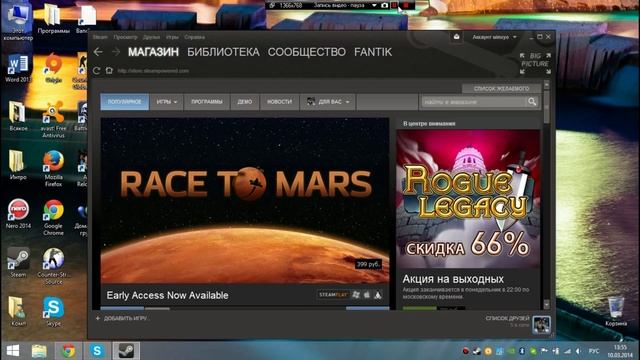640x360 pixels.
Task: Stop recording in recorder bar
Action: click(x=406, y=5)
